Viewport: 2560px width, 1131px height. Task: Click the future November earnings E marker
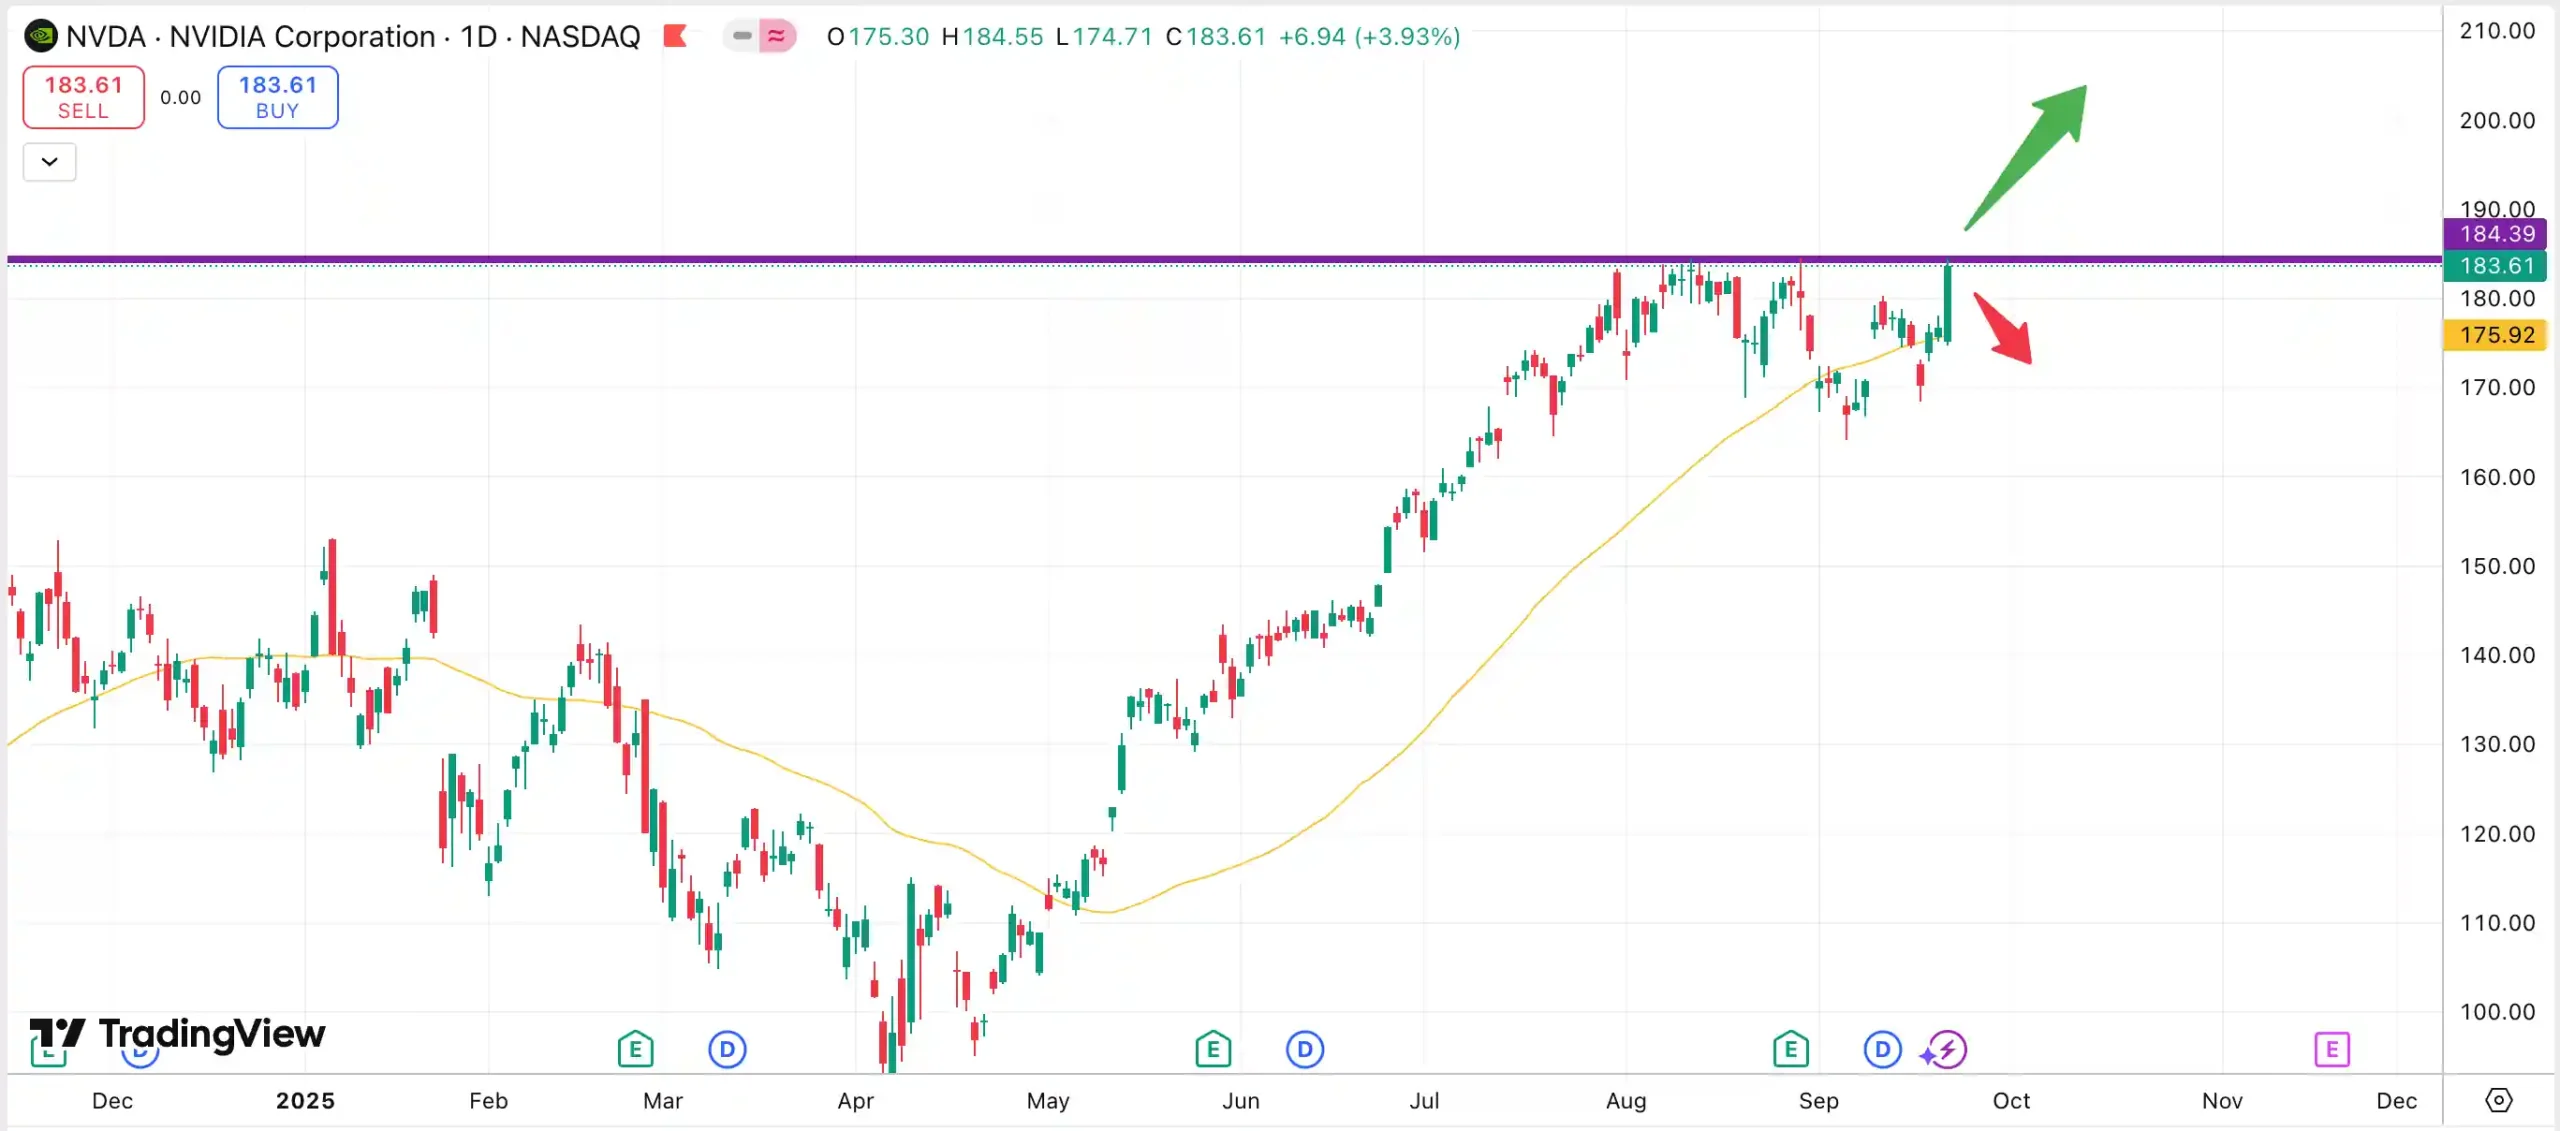pyautogui.click(x=2331, y=1049)
